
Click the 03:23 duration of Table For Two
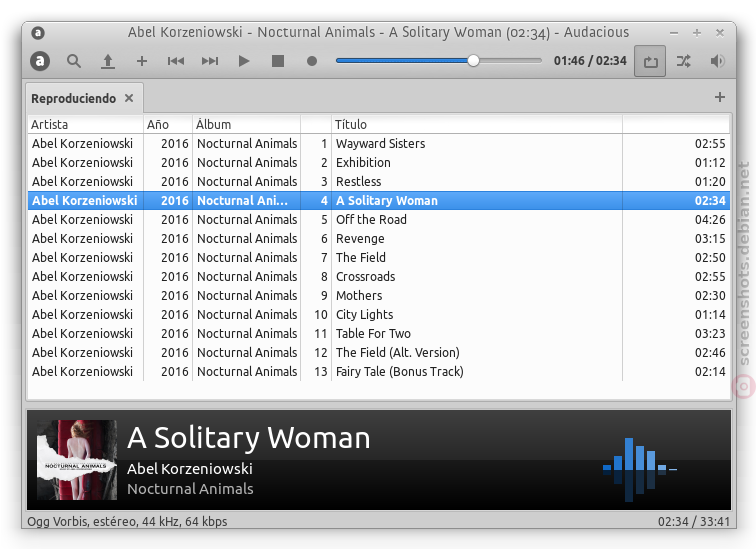[710, 334]
